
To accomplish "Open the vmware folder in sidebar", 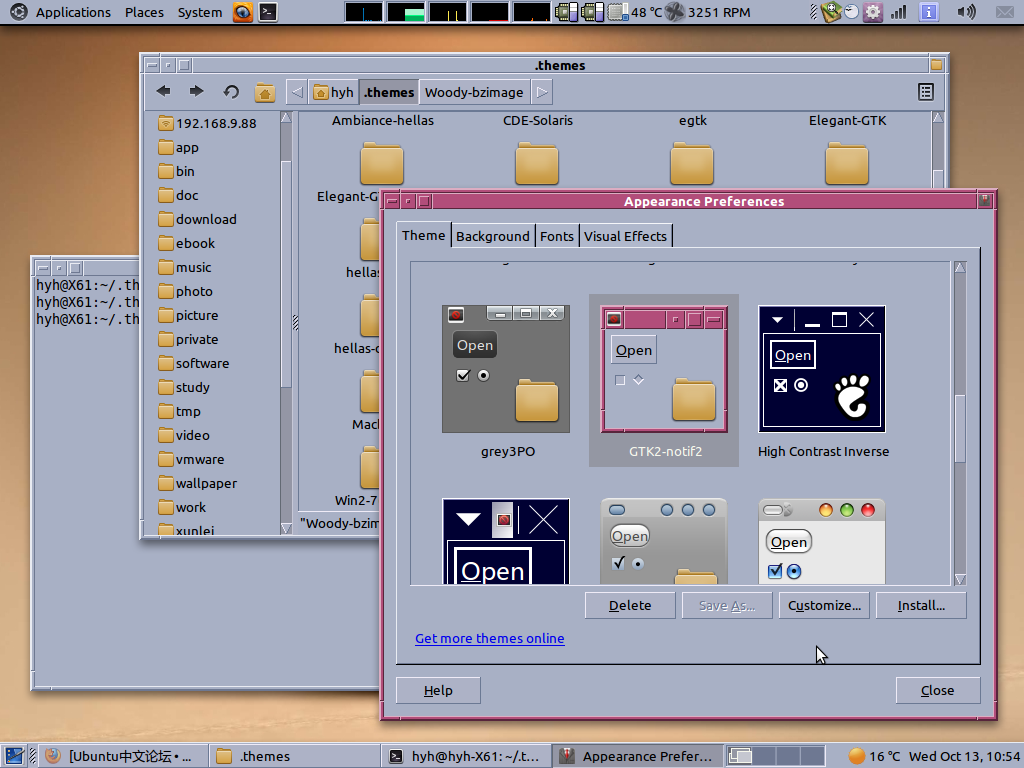I will coord(191,459).
